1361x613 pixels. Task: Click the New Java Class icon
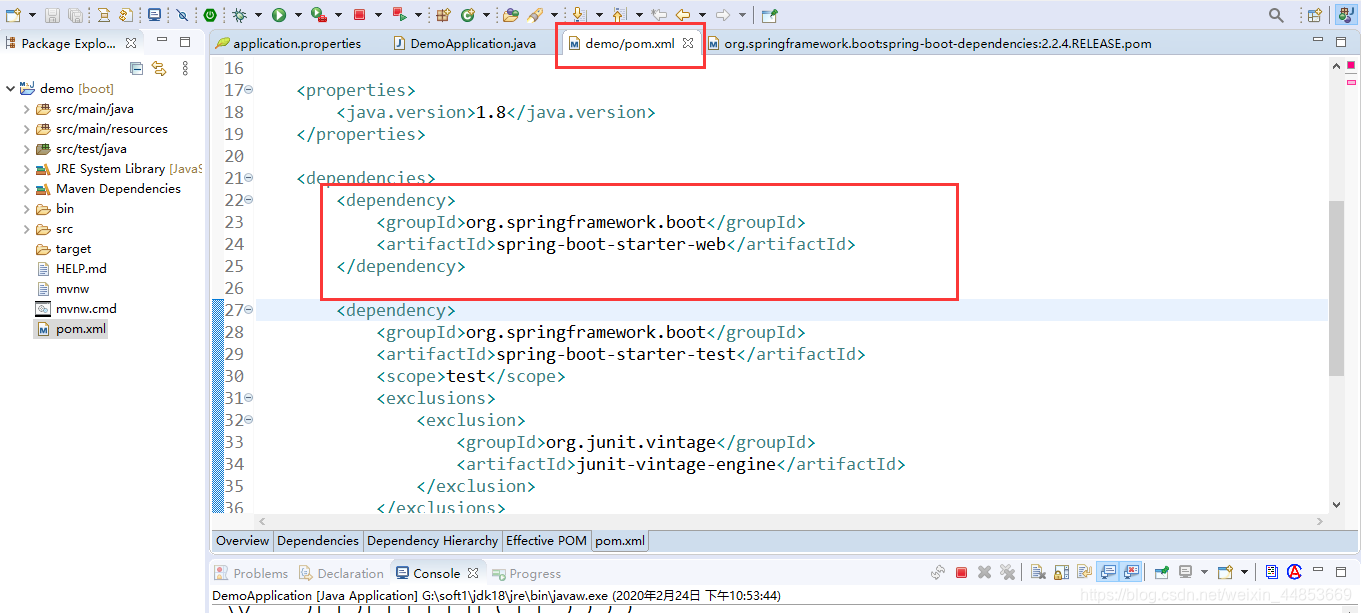468,15
